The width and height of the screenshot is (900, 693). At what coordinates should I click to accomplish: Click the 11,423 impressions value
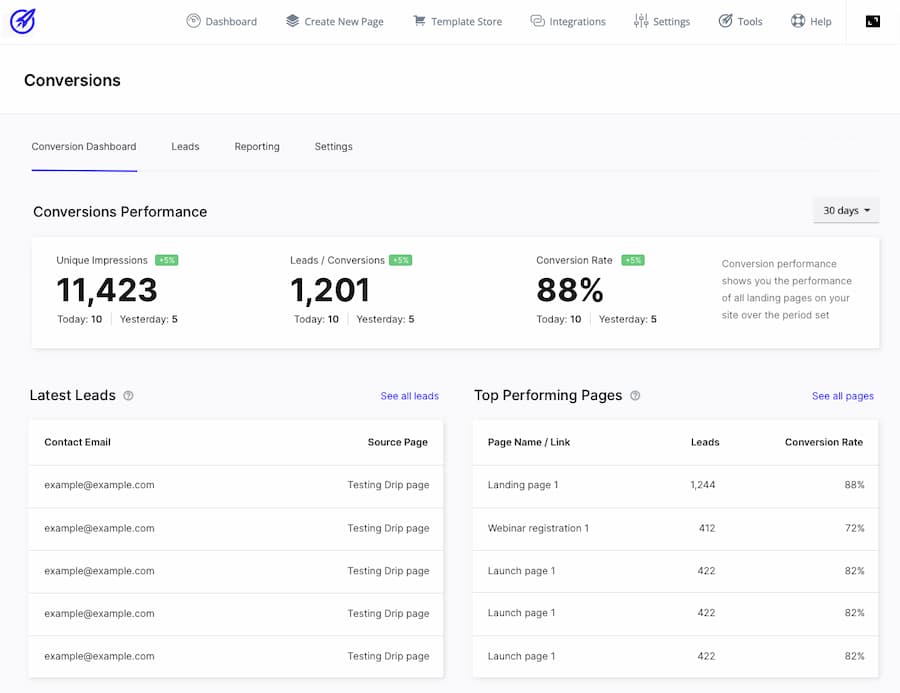pyautogui.click(x=107, y=290)
